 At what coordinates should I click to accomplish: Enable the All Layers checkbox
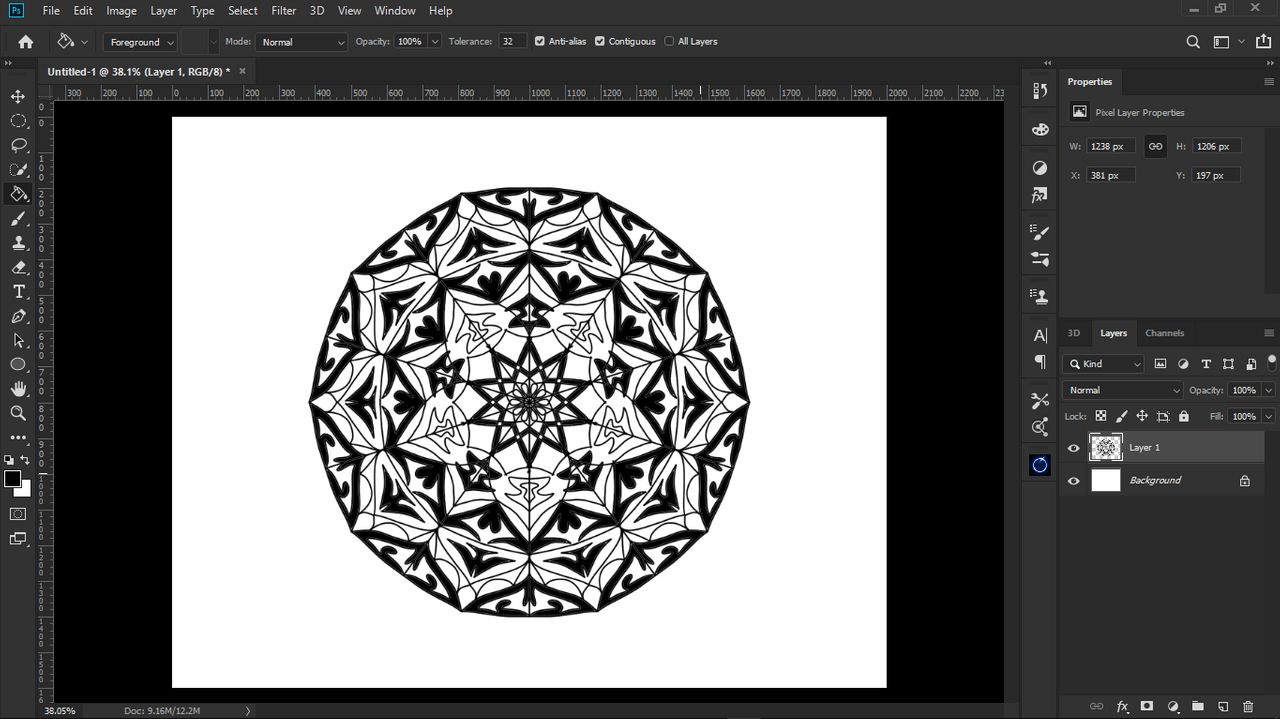pos(669,42)
